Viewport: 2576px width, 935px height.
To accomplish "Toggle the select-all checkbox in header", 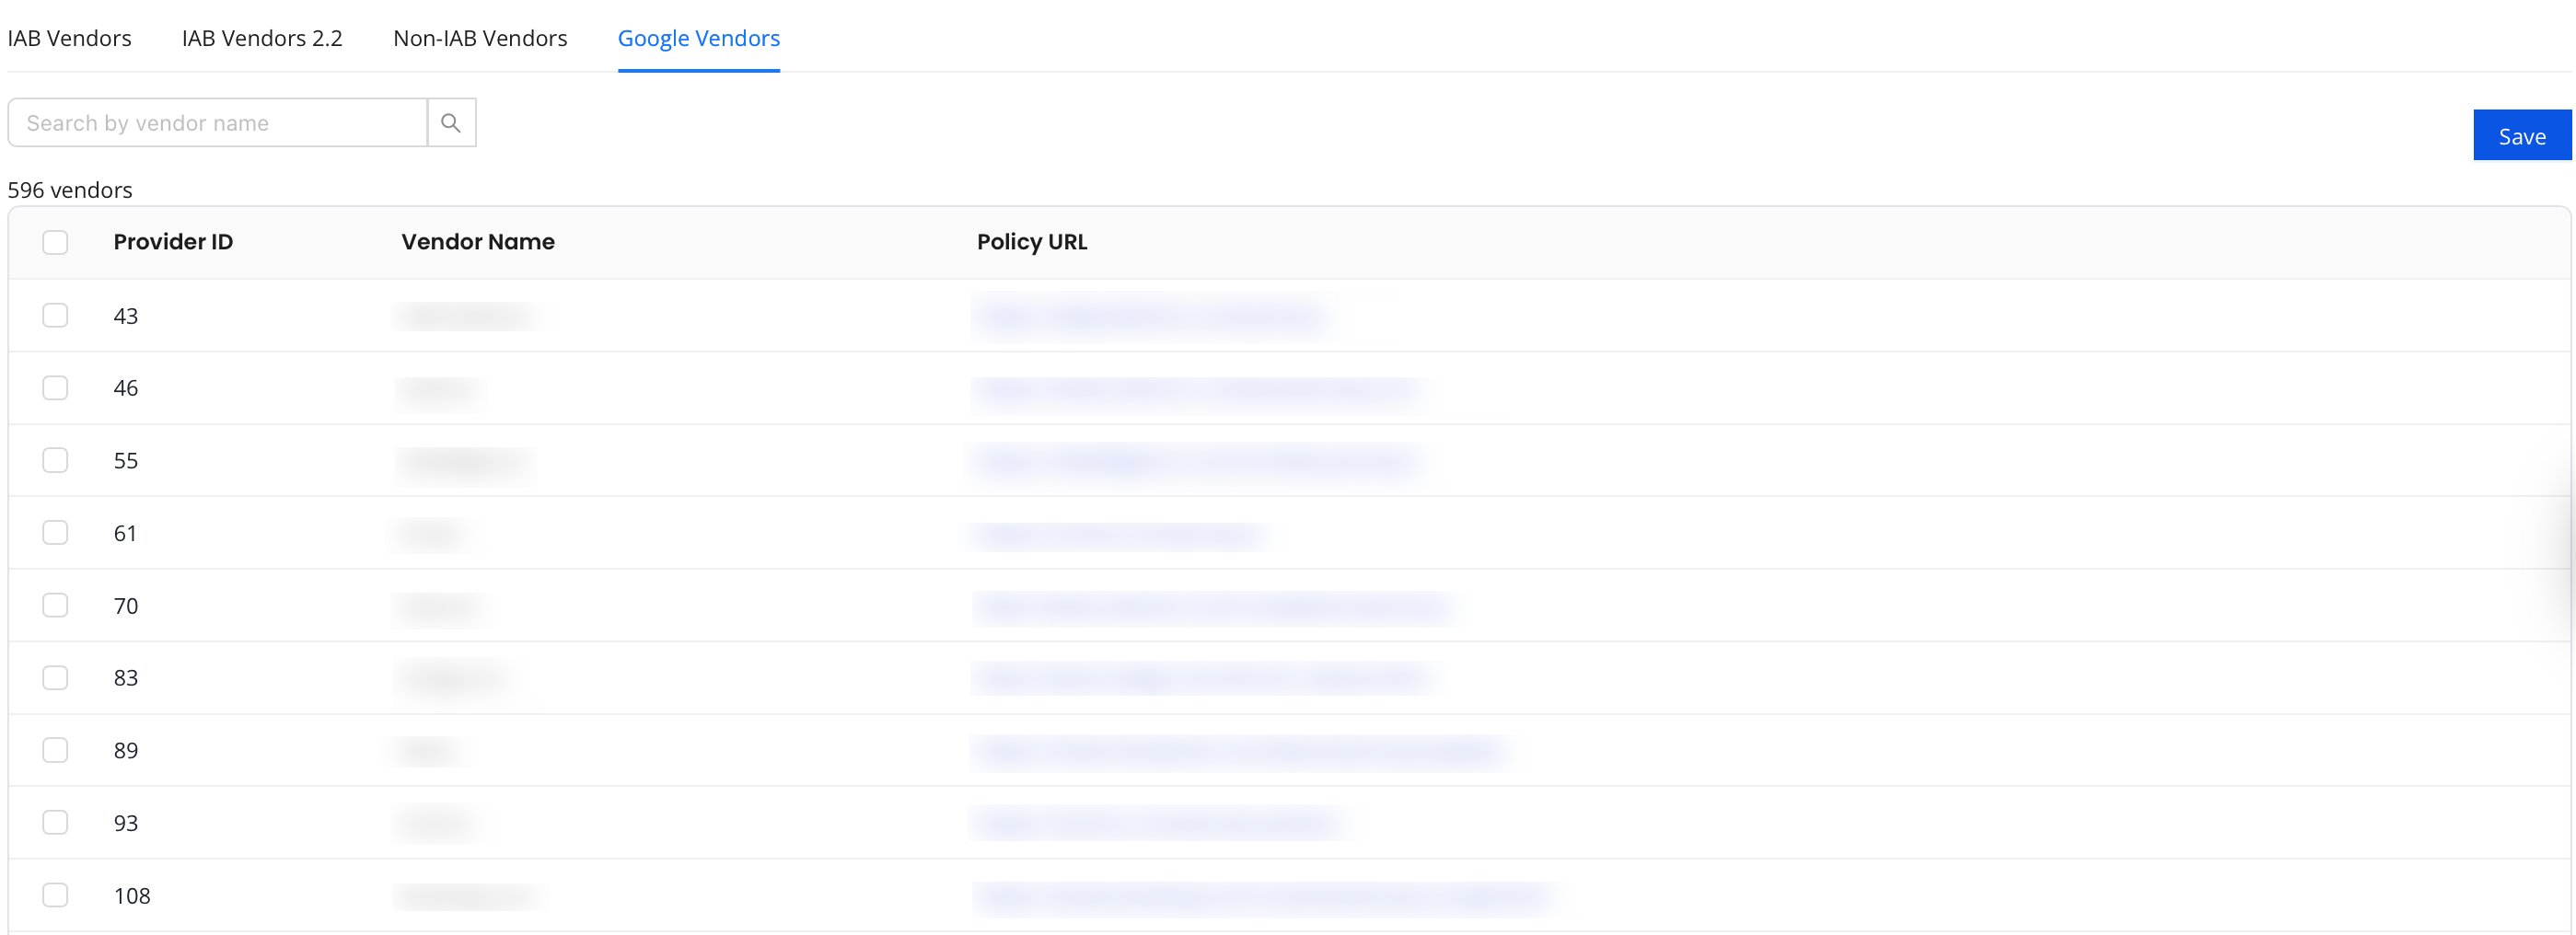I will click(55, 242).
